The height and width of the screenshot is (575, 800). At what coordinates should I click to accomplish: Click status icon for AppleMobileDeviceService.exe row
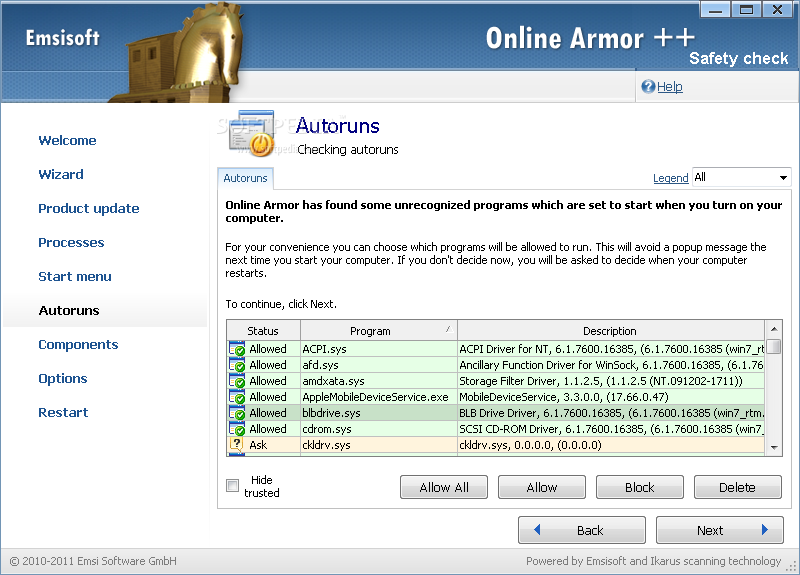237,397
